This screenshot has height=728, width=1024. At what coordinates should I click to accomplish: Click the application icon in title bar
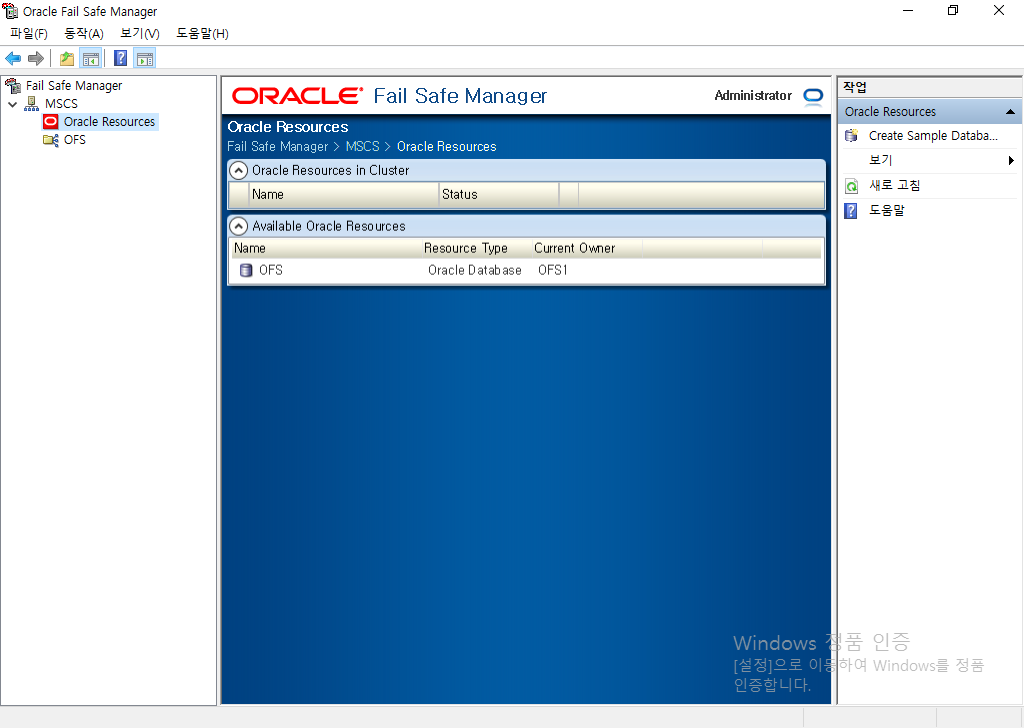[x=10, y=11]
